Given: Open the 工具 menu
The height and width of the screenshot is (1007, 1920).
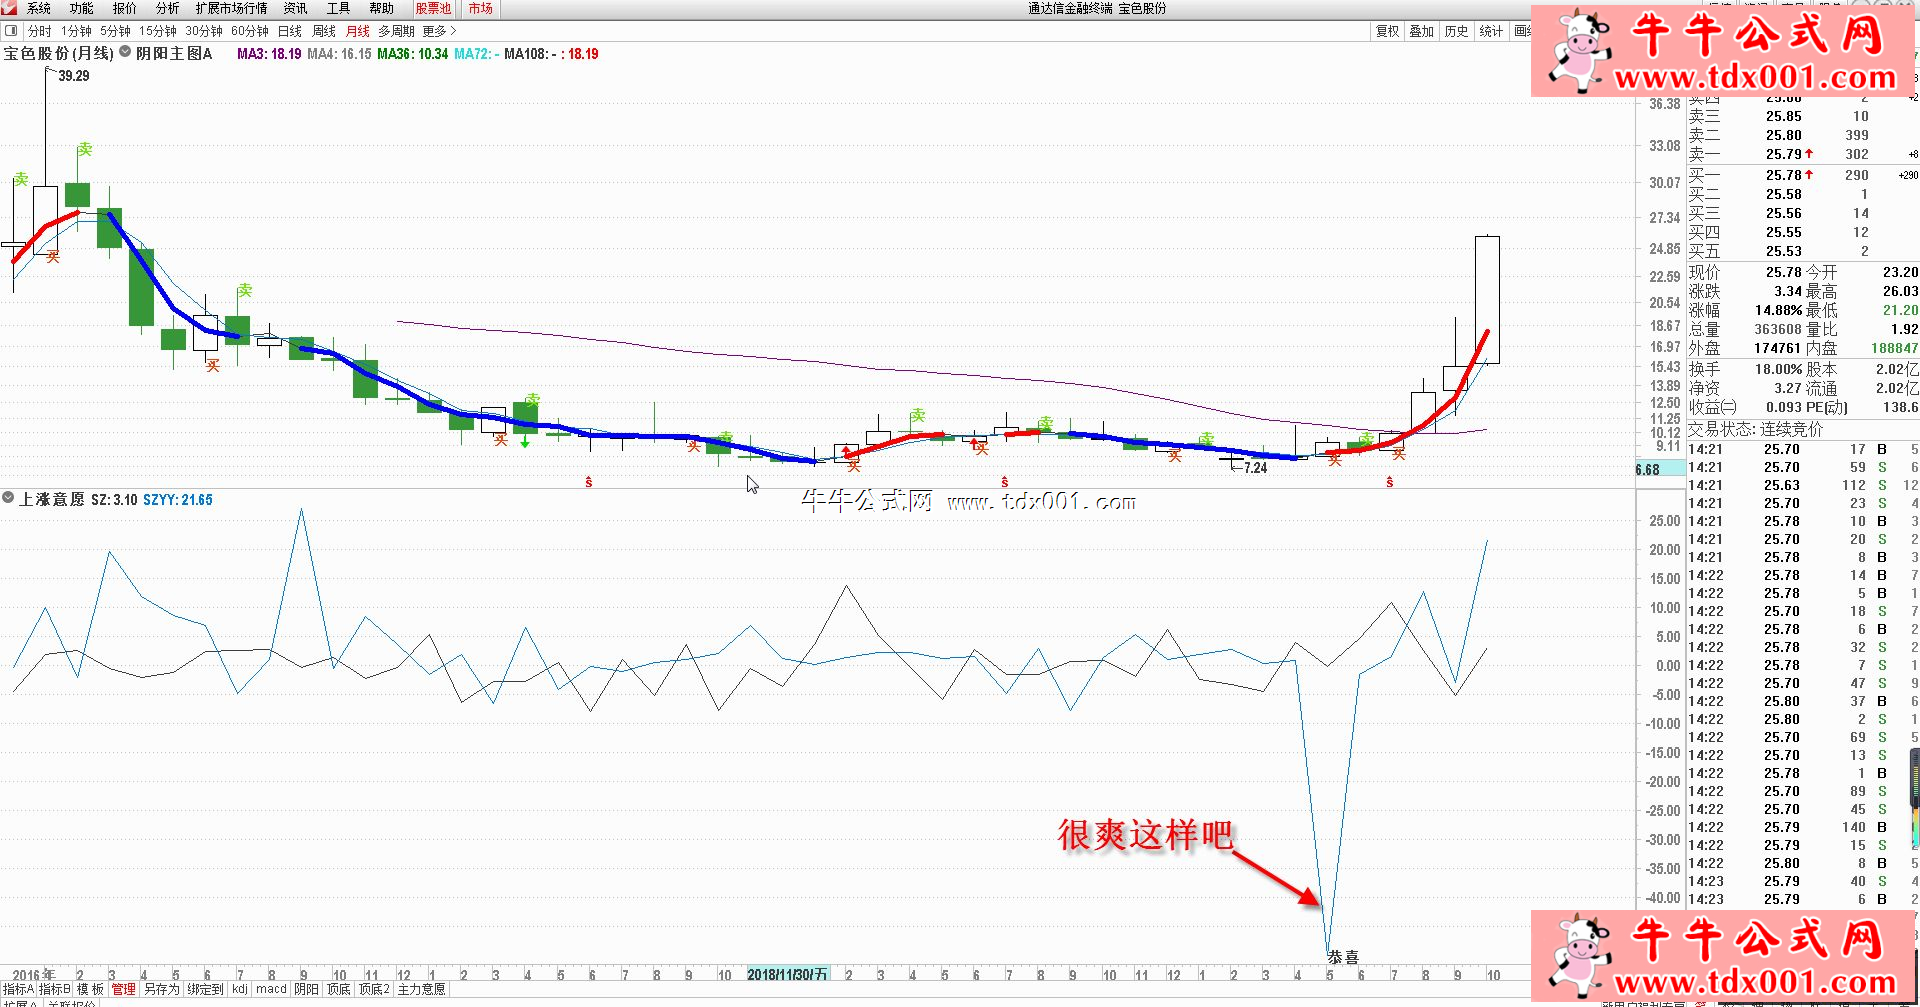Looking at the screenshot, I should coord(338,8).
